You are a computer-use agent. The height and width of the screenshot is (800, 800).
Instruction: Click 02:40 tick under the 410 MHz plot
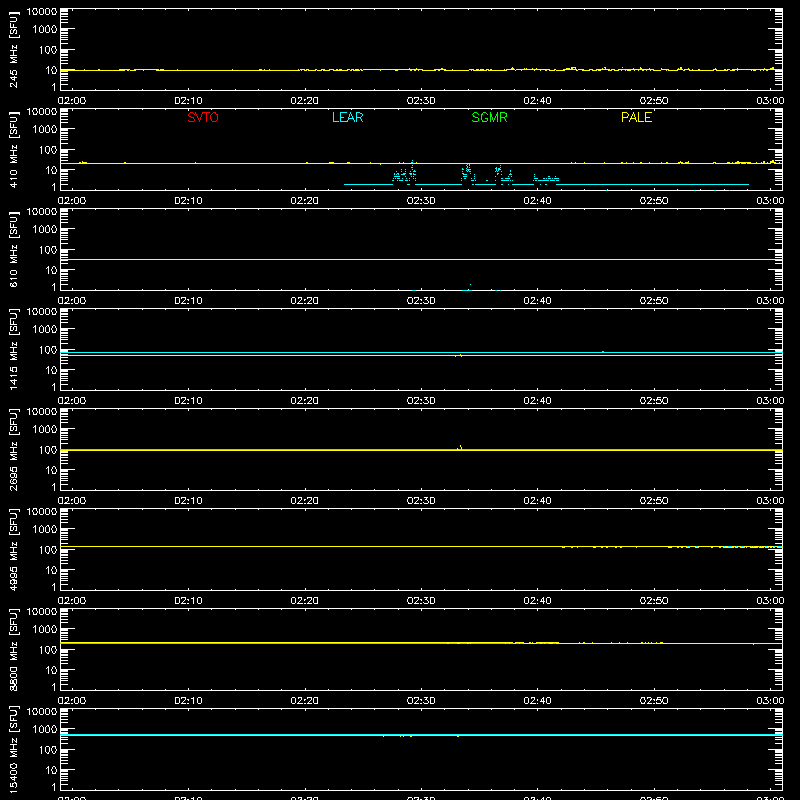[x=537, y=201]
